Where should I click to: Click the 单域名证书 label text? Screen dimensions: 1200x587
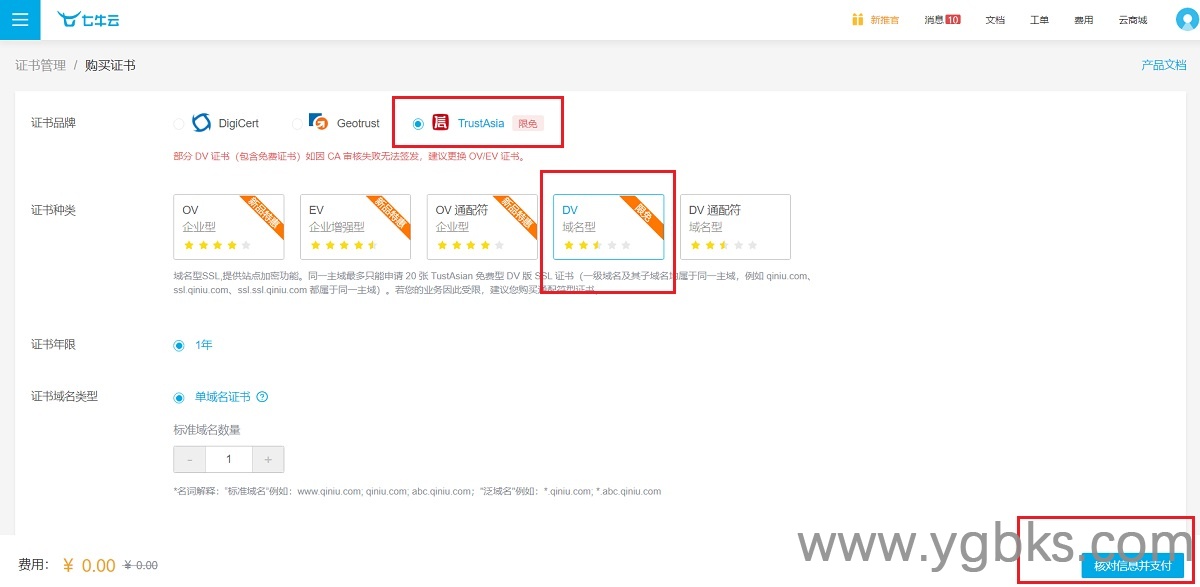[x=222, y=397]
